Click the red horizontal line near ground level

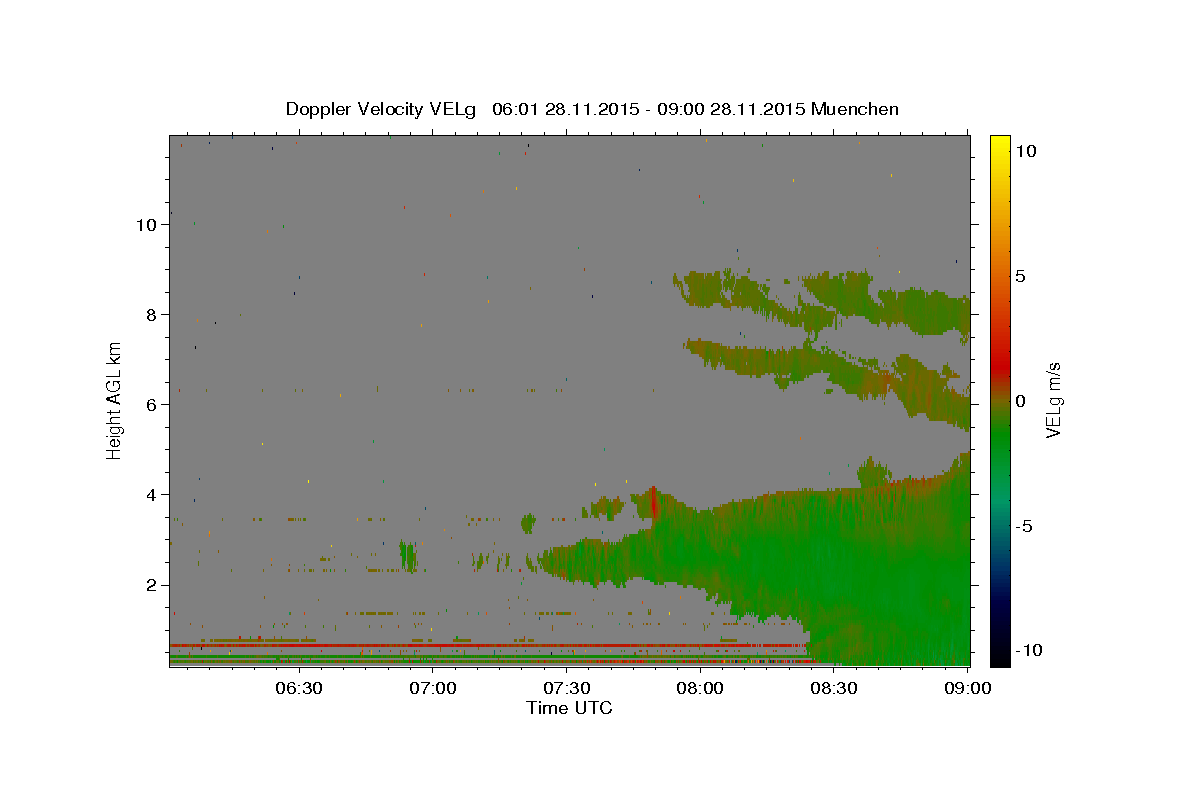(487, 645)
